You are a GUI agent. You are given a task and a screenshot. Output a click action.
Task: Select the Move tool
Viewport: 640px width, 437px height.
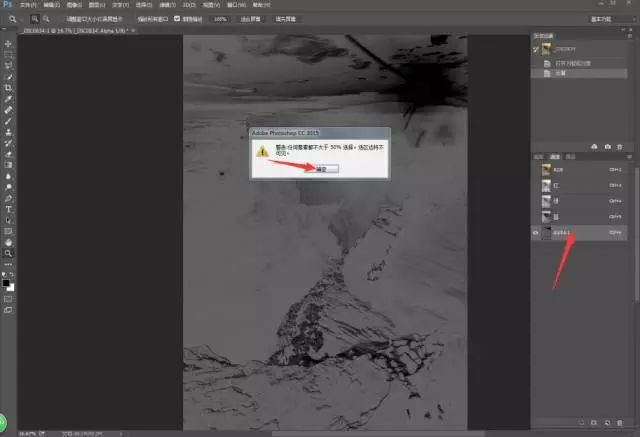pos(9,43)
